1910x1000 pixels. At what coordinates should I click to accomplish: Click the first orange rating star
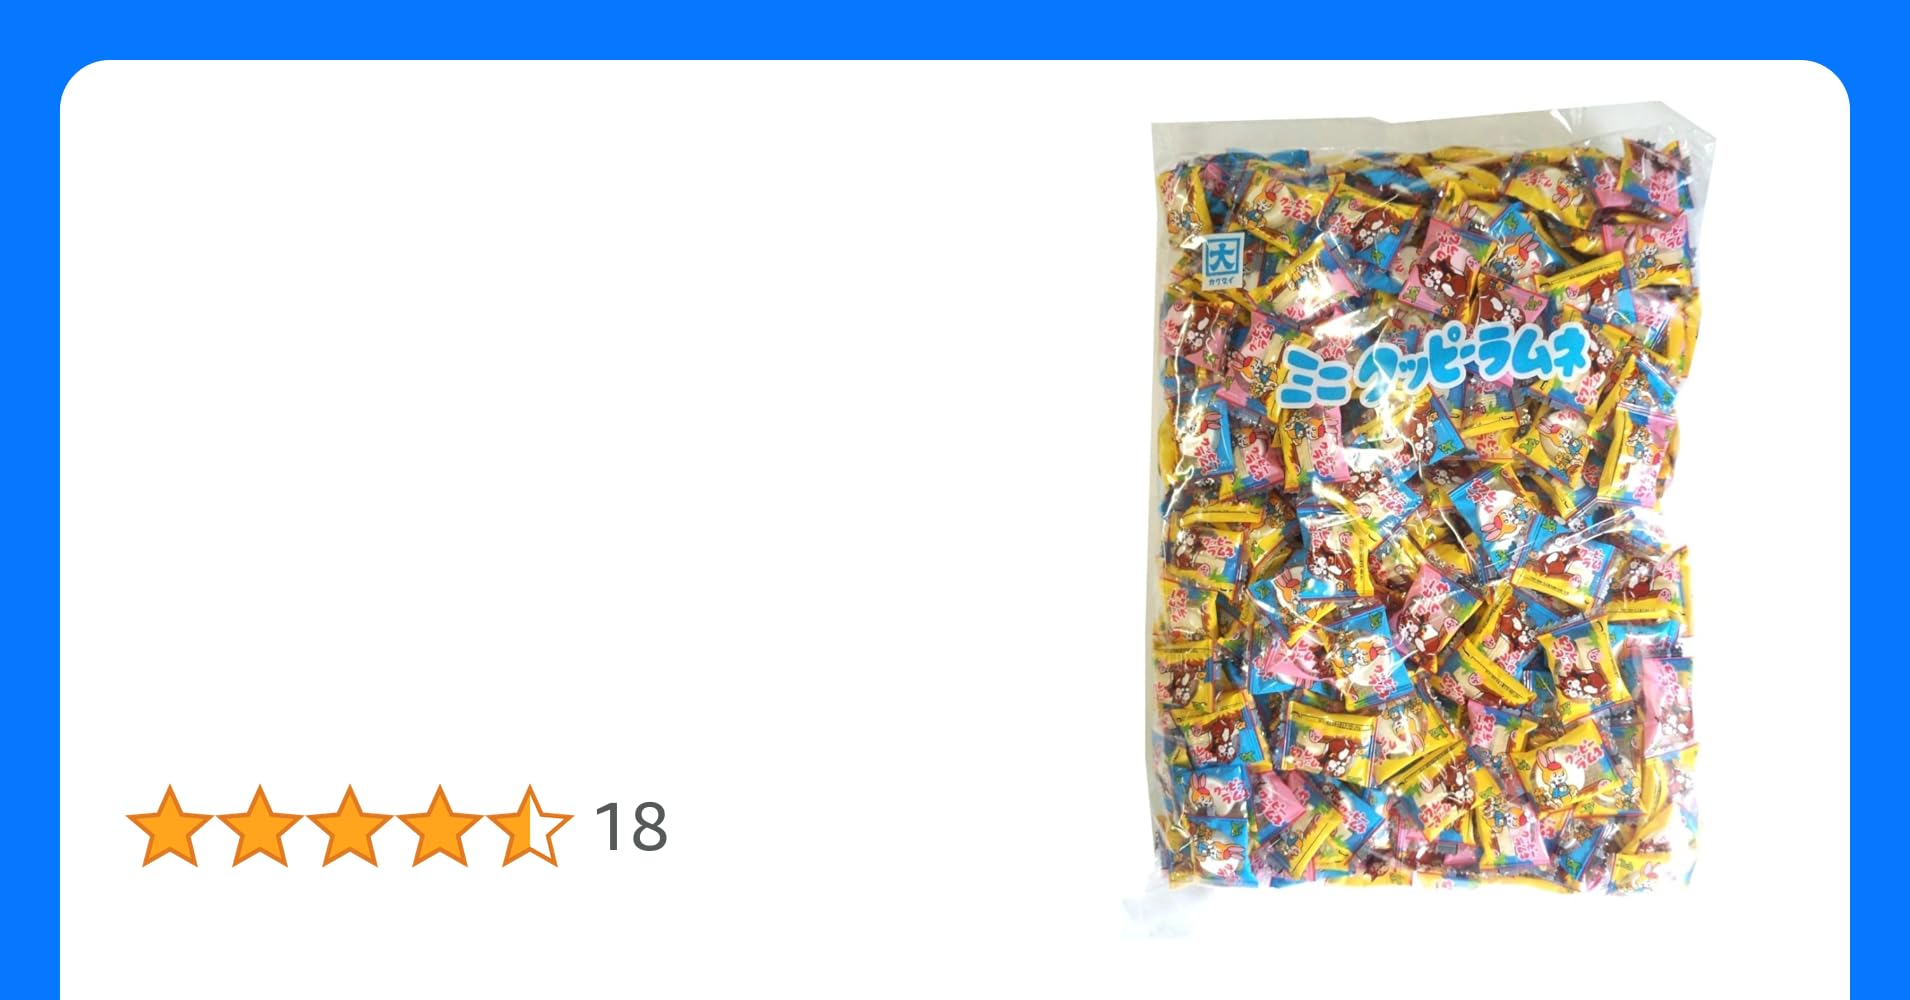(170, 826)
